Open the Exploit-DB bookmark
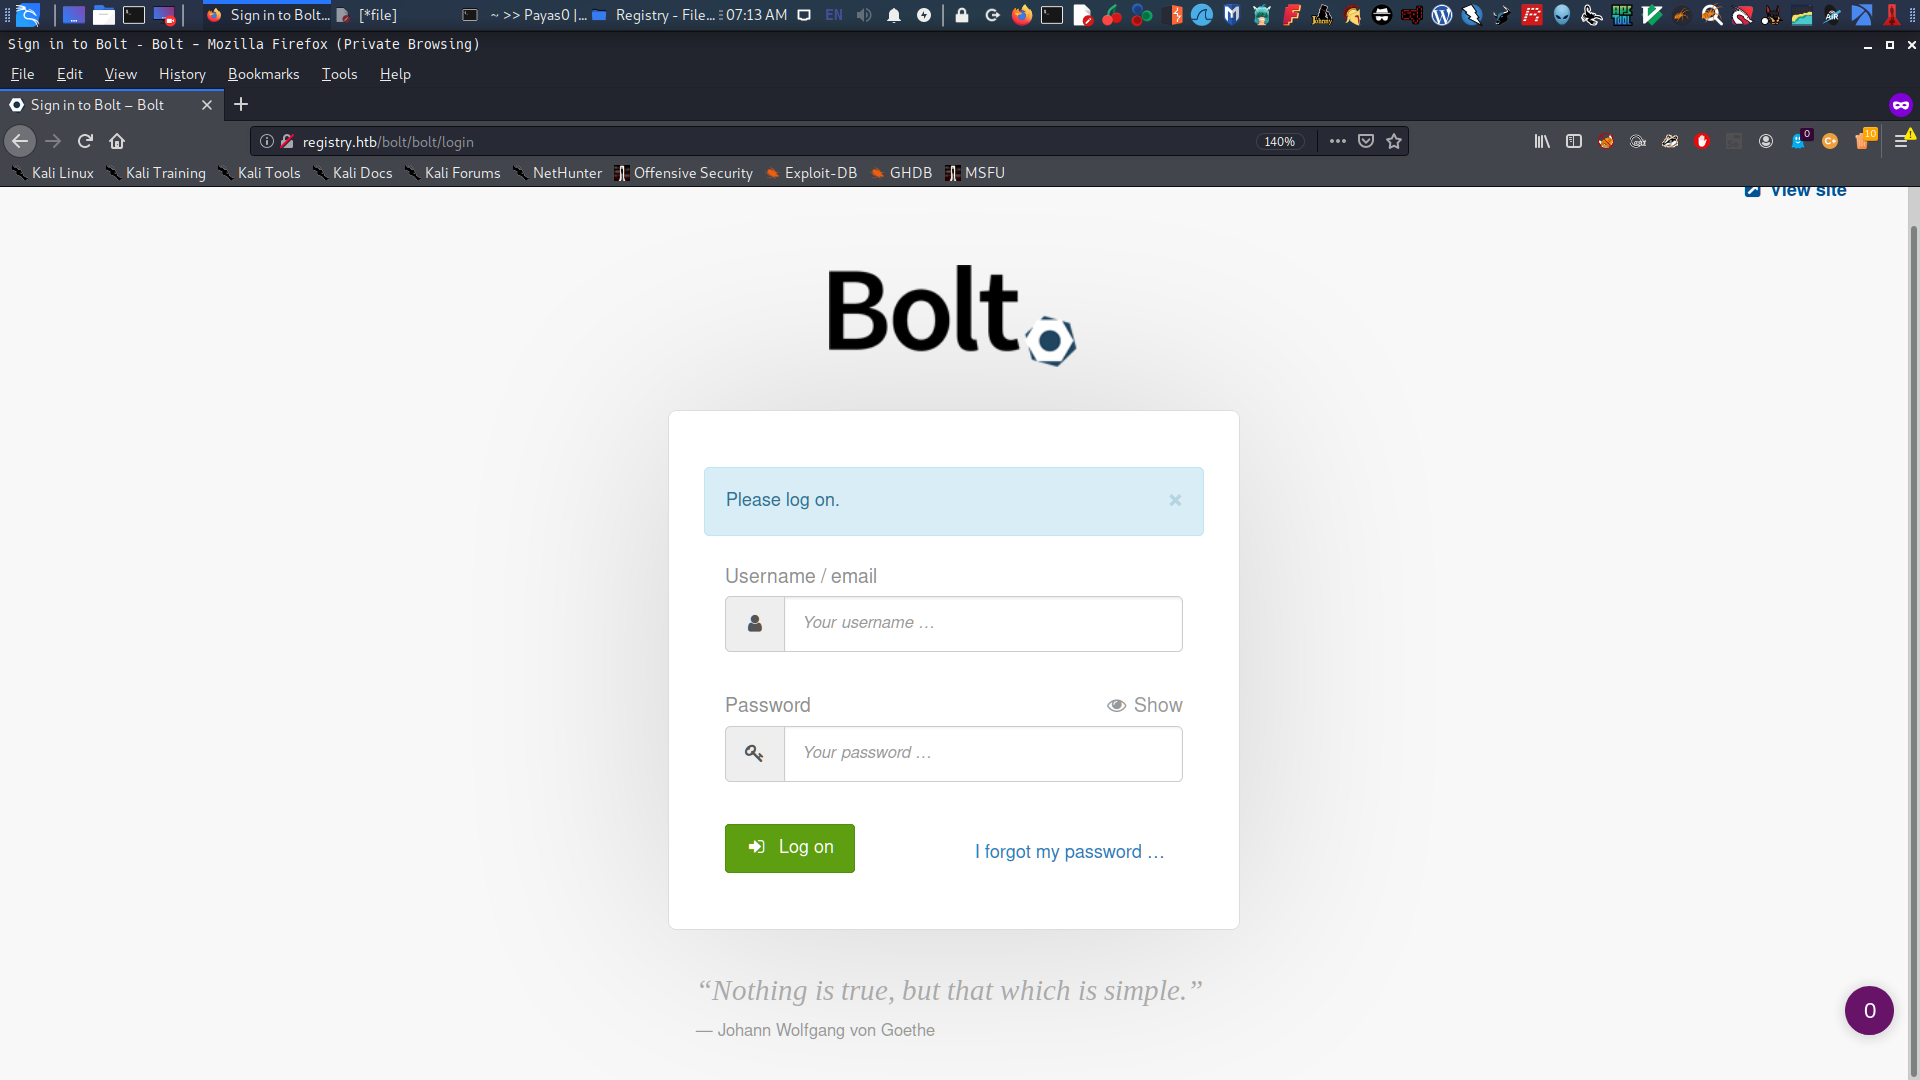1920x1080 pixels. [811, 173]
